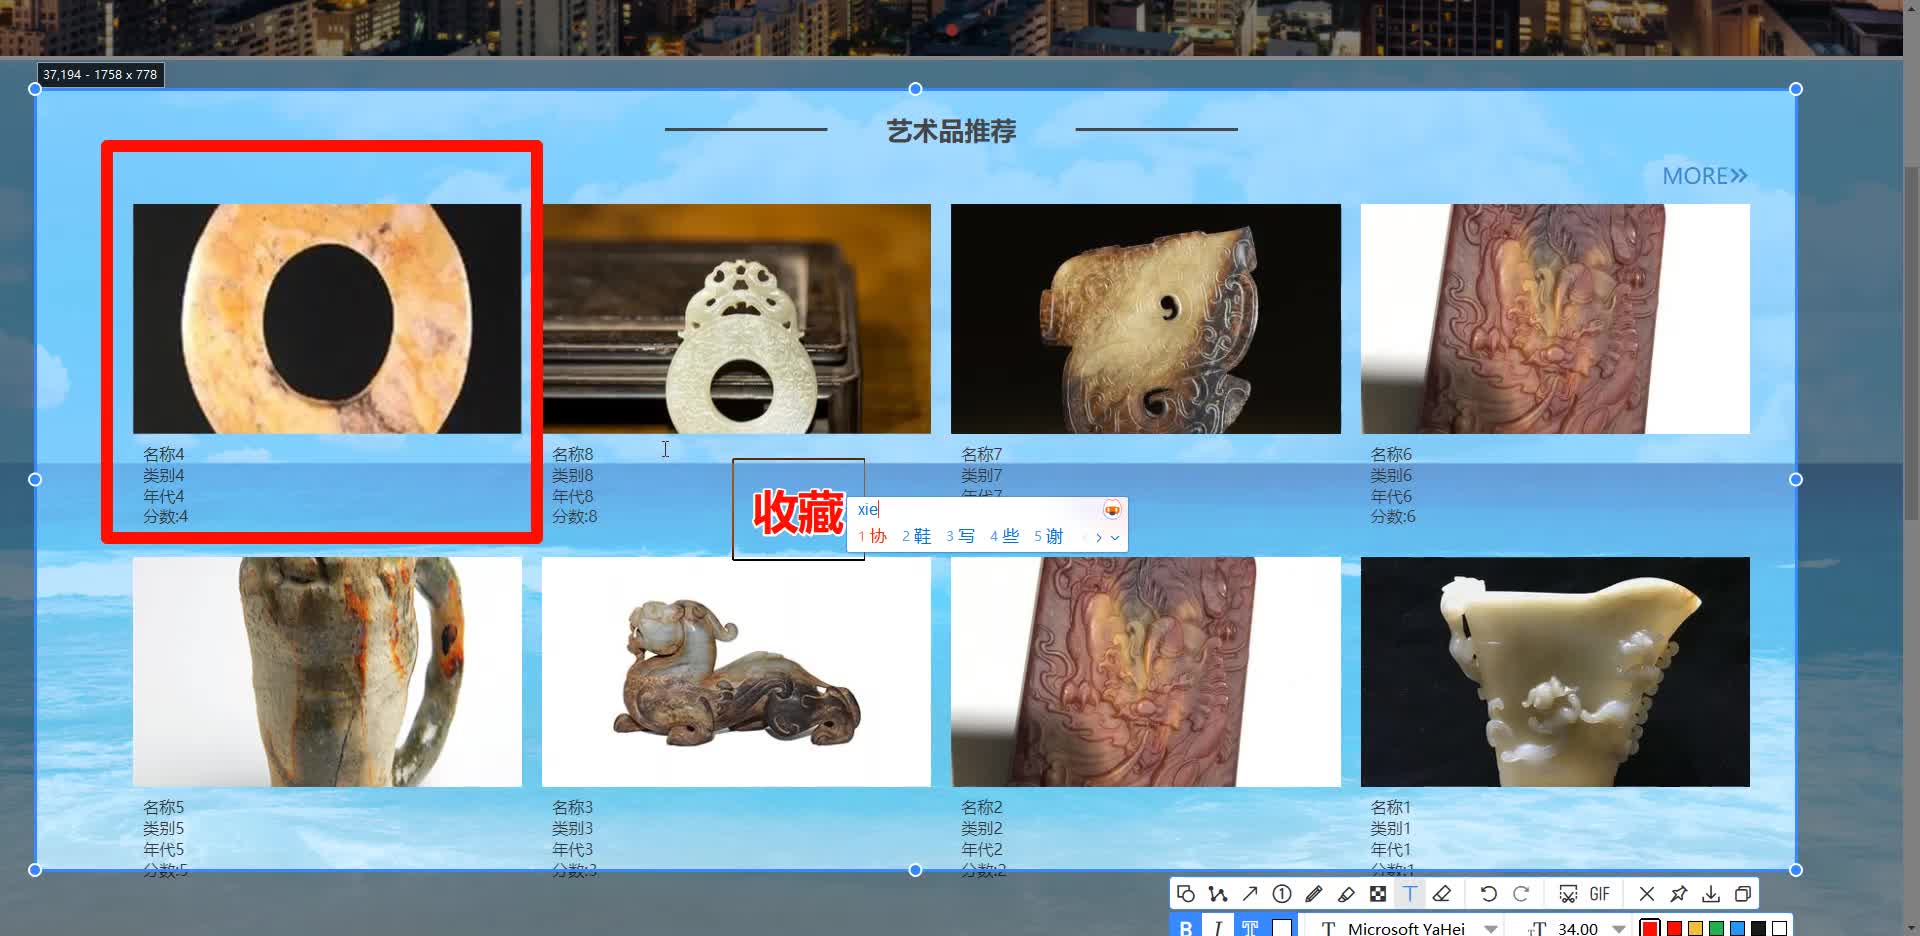Click the 年代1 label
Viewport: 1920px width, 936px height.
(x=1391, y=849)
